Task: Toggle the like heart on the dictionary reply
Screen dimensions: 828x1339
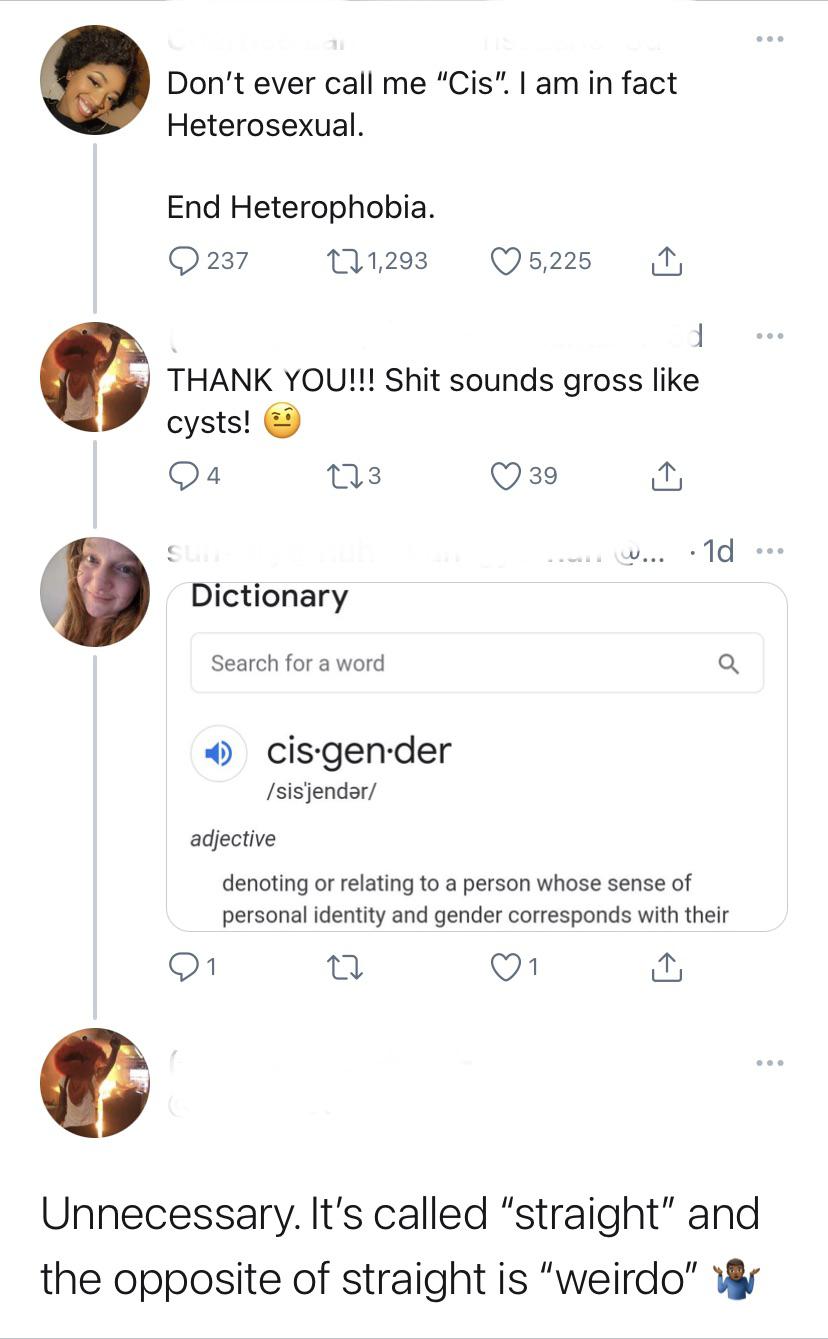Action: pos(504,966)
